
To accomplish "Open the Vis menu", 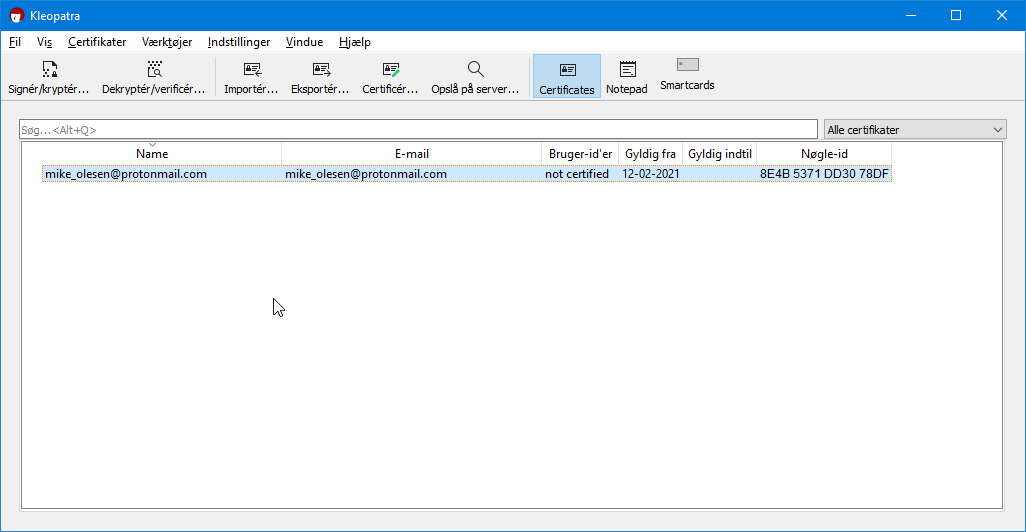I will (44, 42).
